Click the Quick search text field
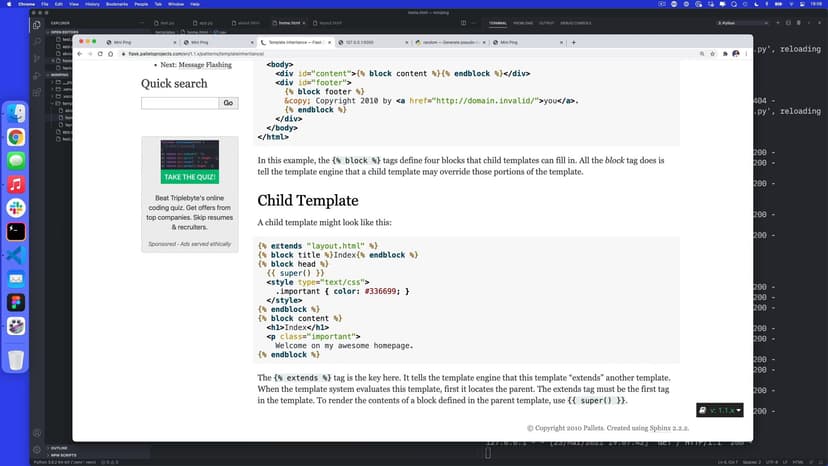This screenshot has width=828, height=466. pyautogui.click(x=179, y=103)
